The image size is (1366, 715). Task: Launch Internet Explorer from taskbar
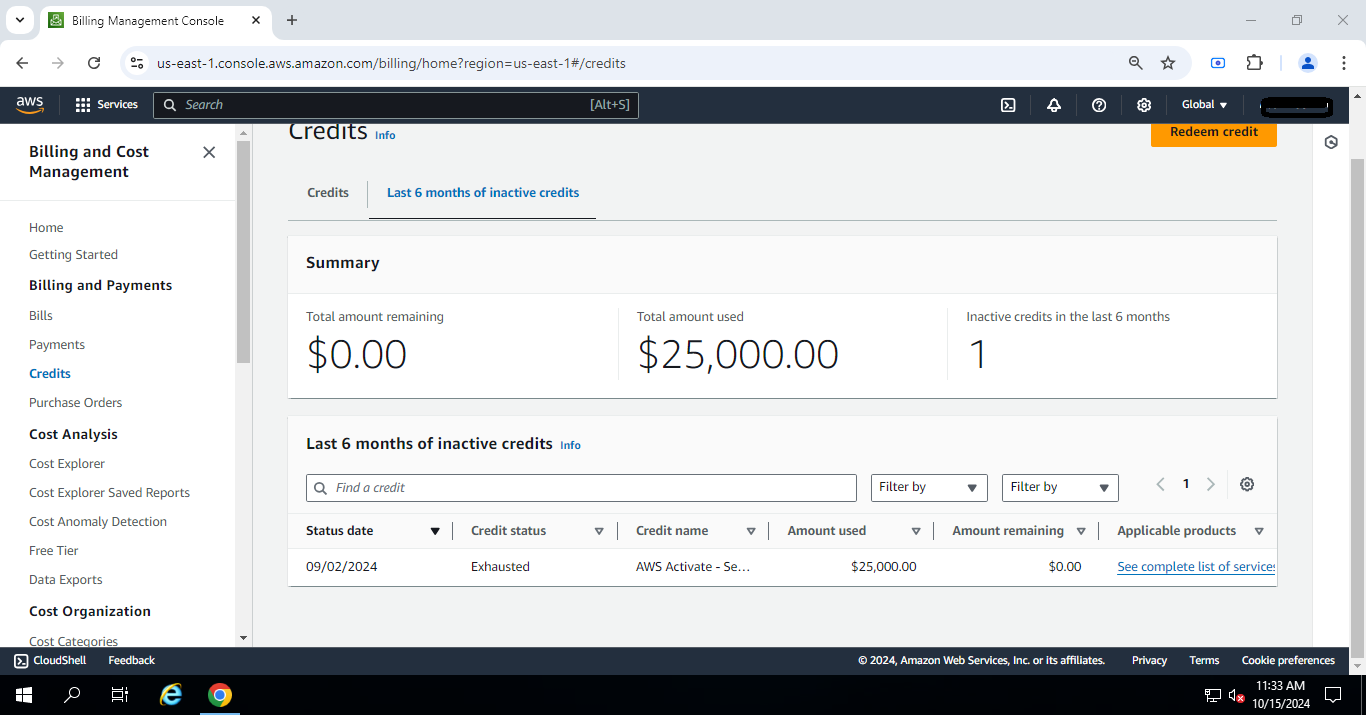pos(172,695)
